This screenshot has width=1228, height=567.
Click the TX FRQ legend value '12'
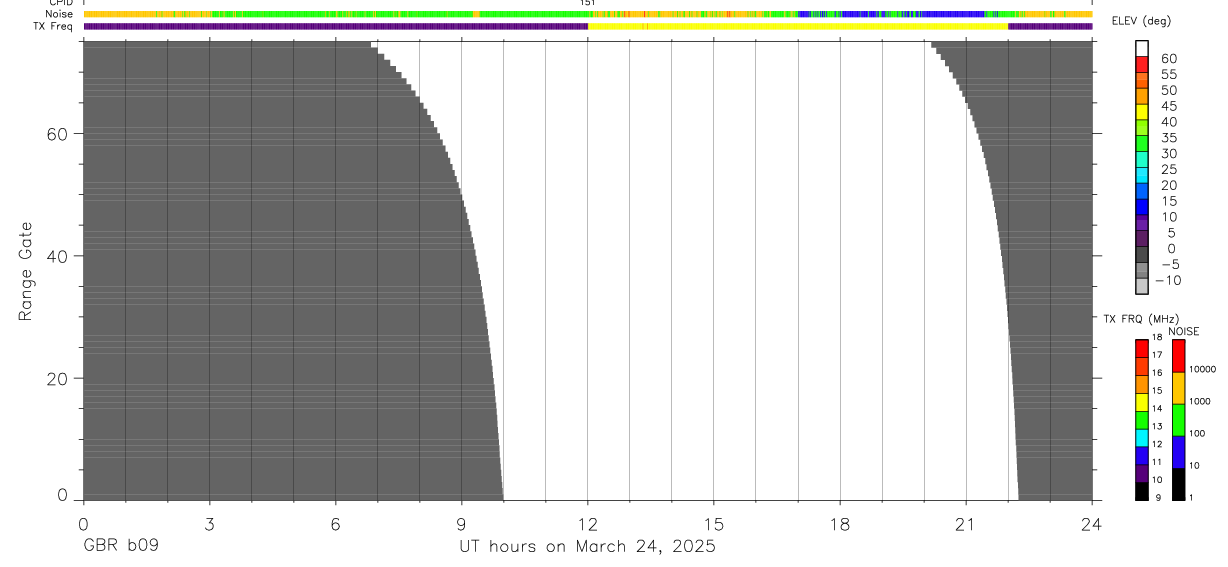point(1157,444)
